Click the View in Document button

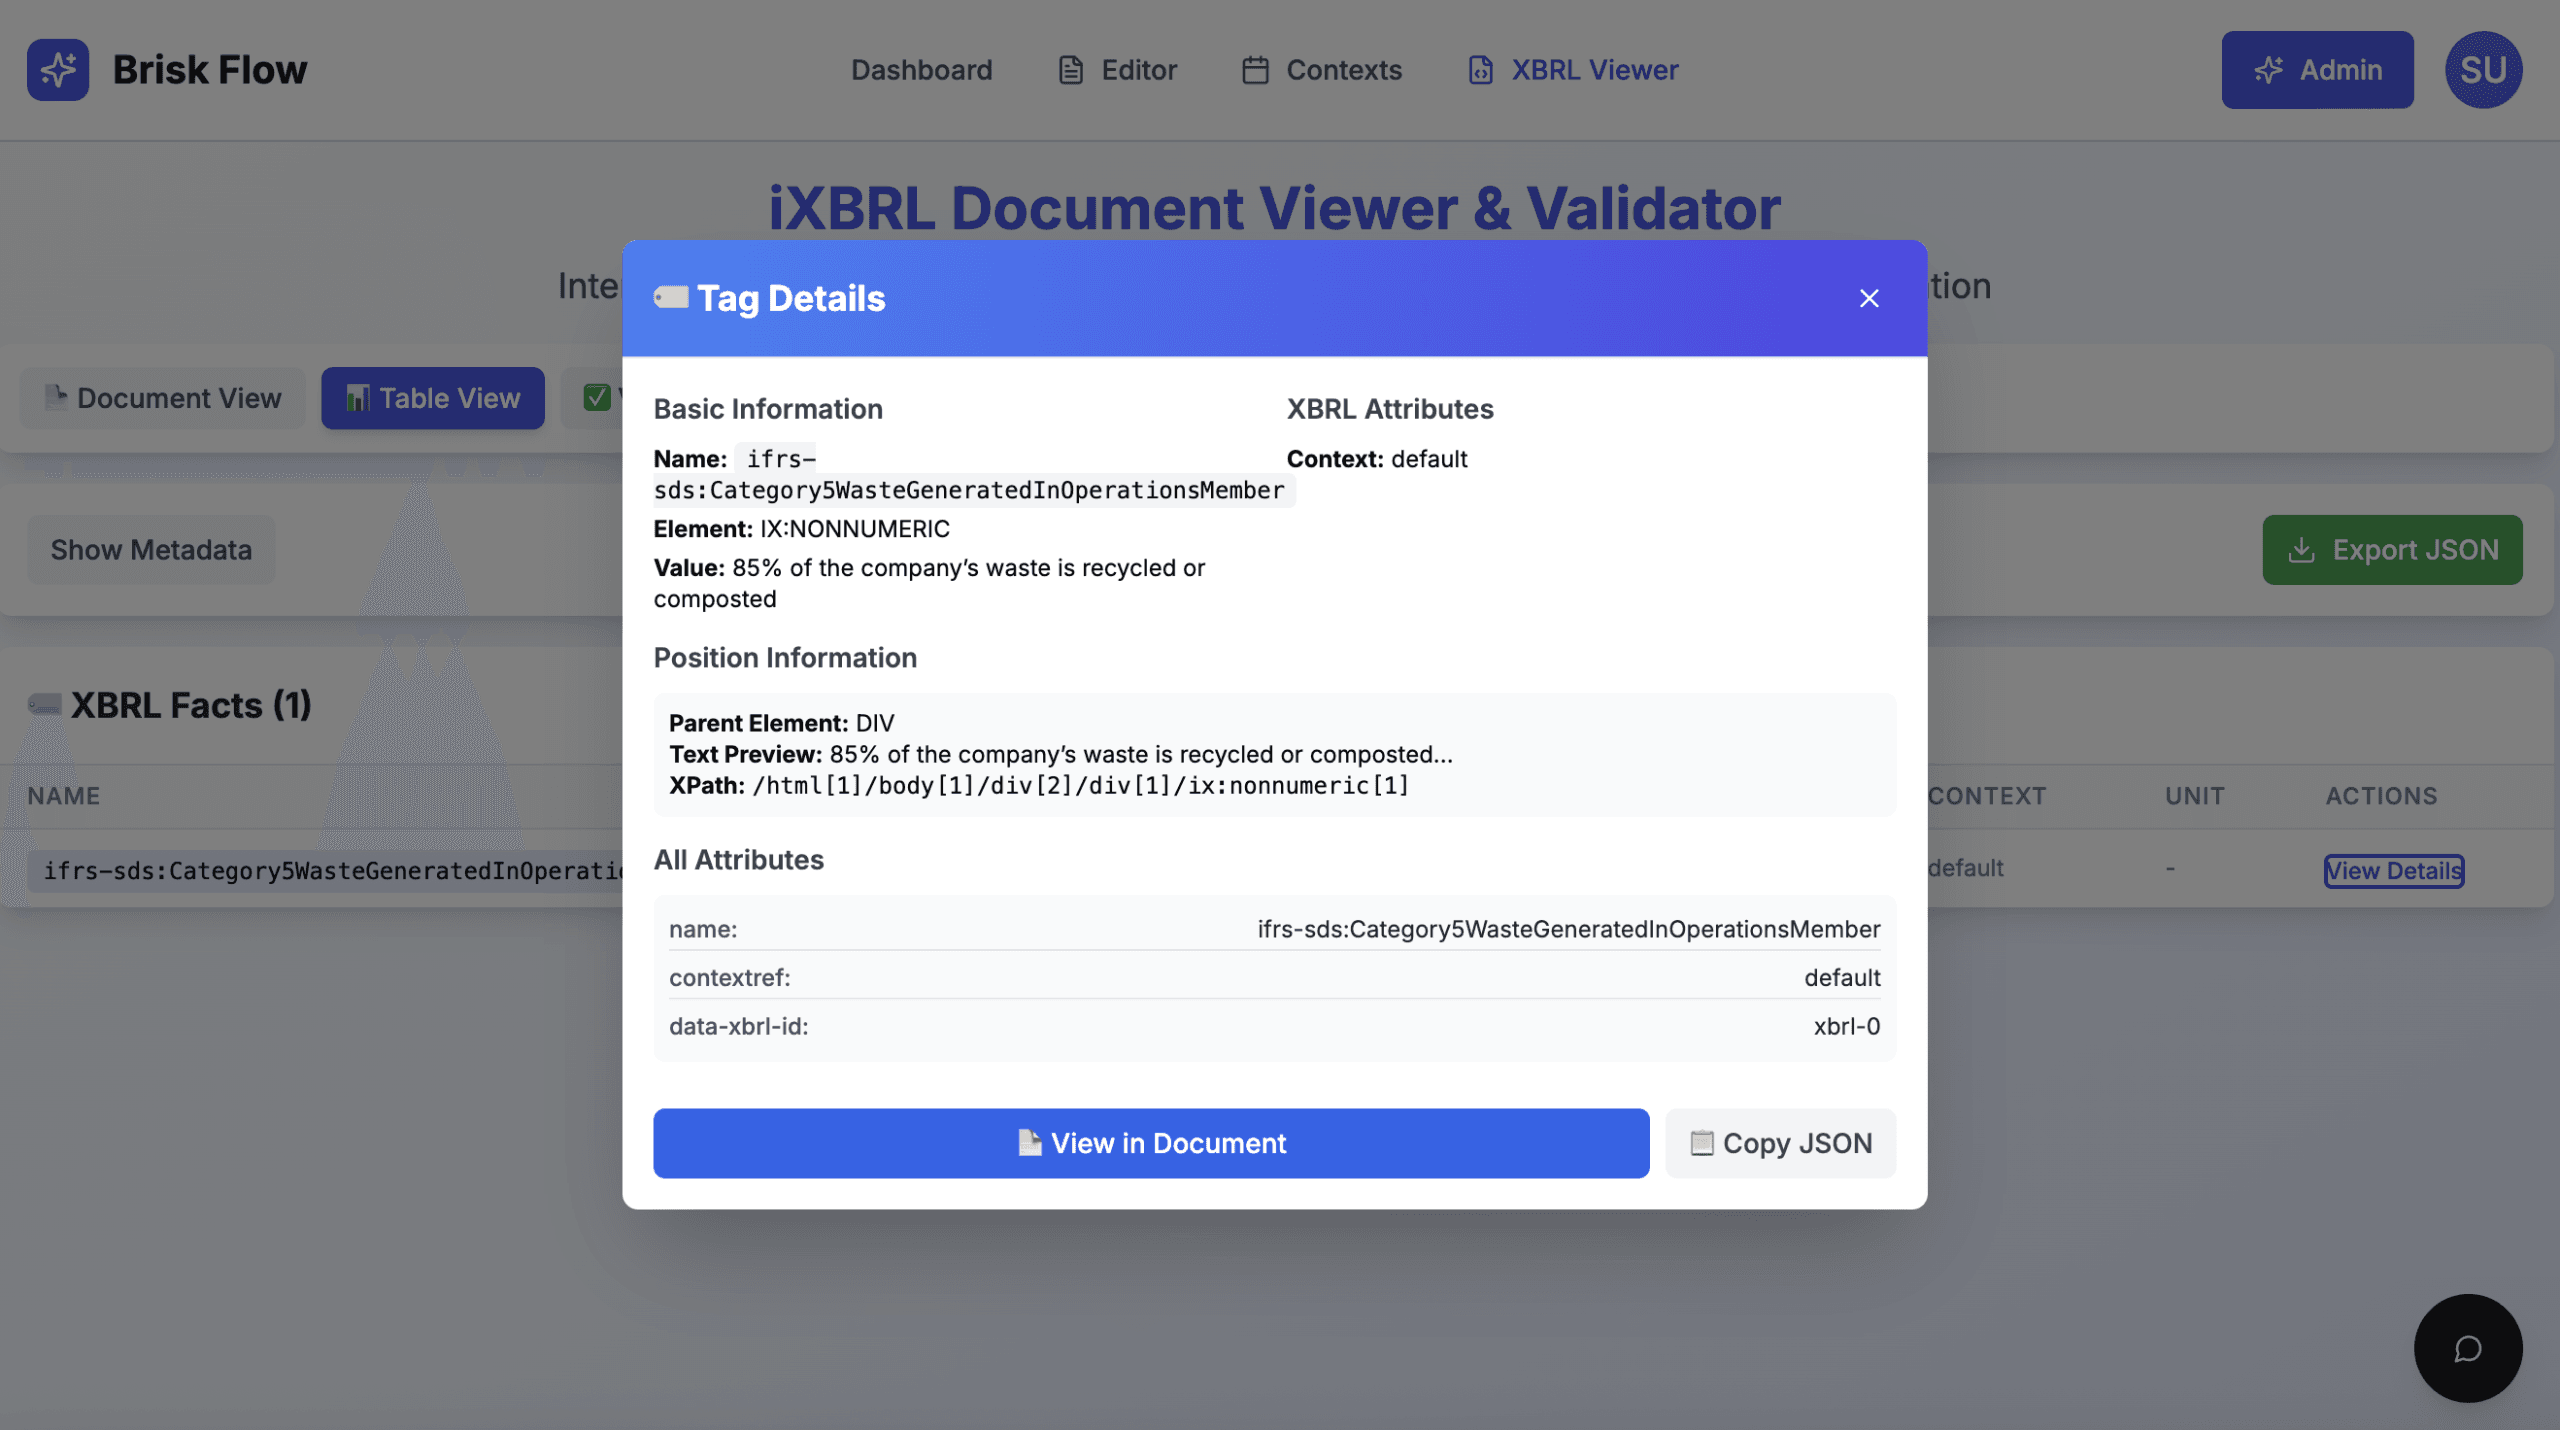point(1150,1143)
